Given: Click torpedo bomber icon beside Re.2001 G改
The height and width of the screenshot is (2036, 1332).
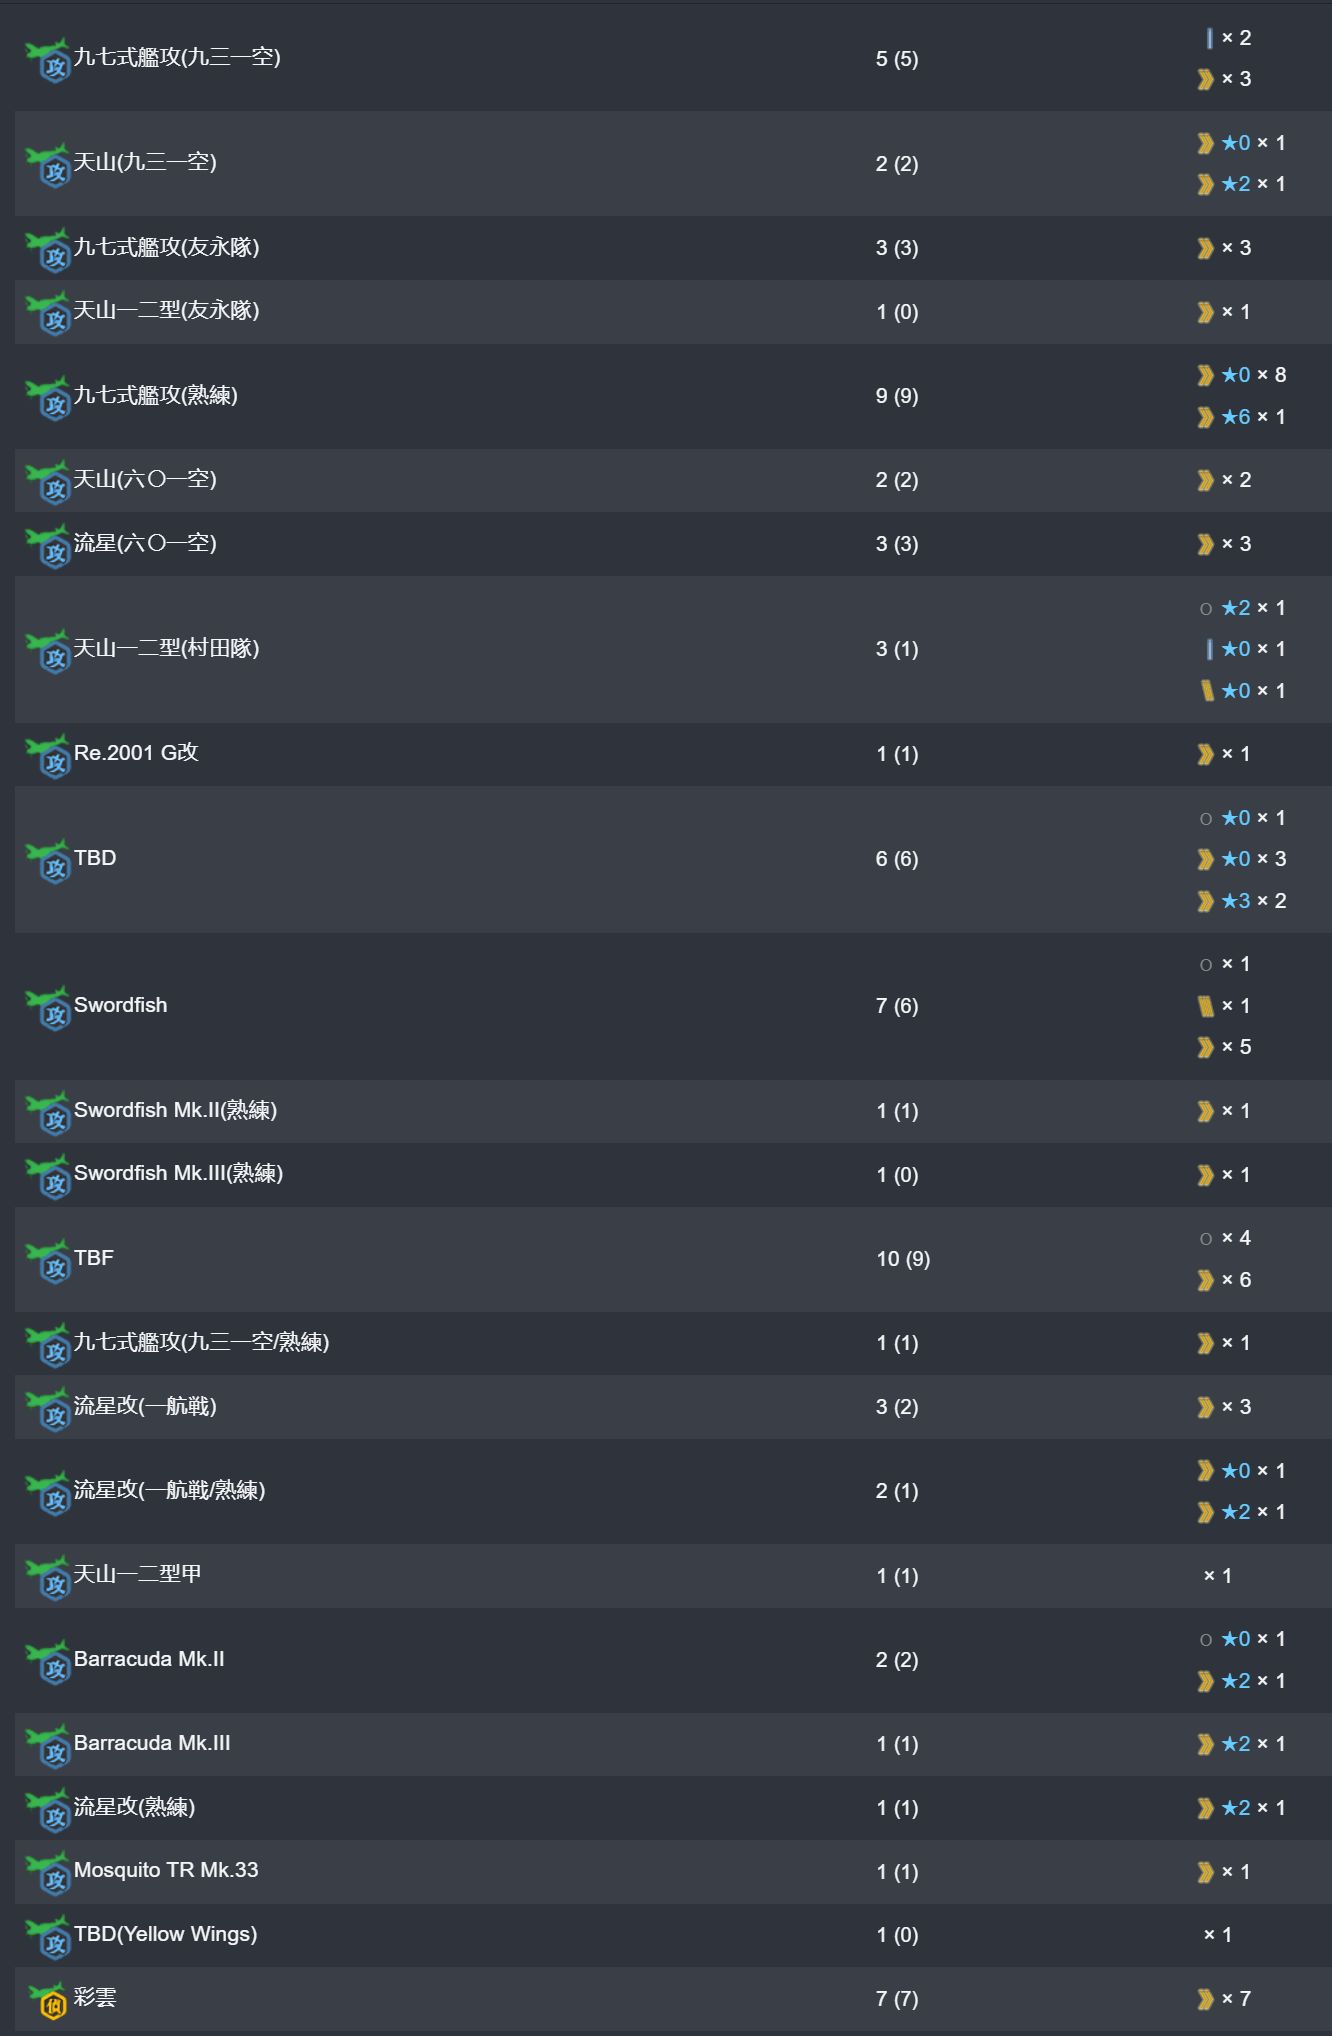Looking at the screenshot, I should click(47, 755).
